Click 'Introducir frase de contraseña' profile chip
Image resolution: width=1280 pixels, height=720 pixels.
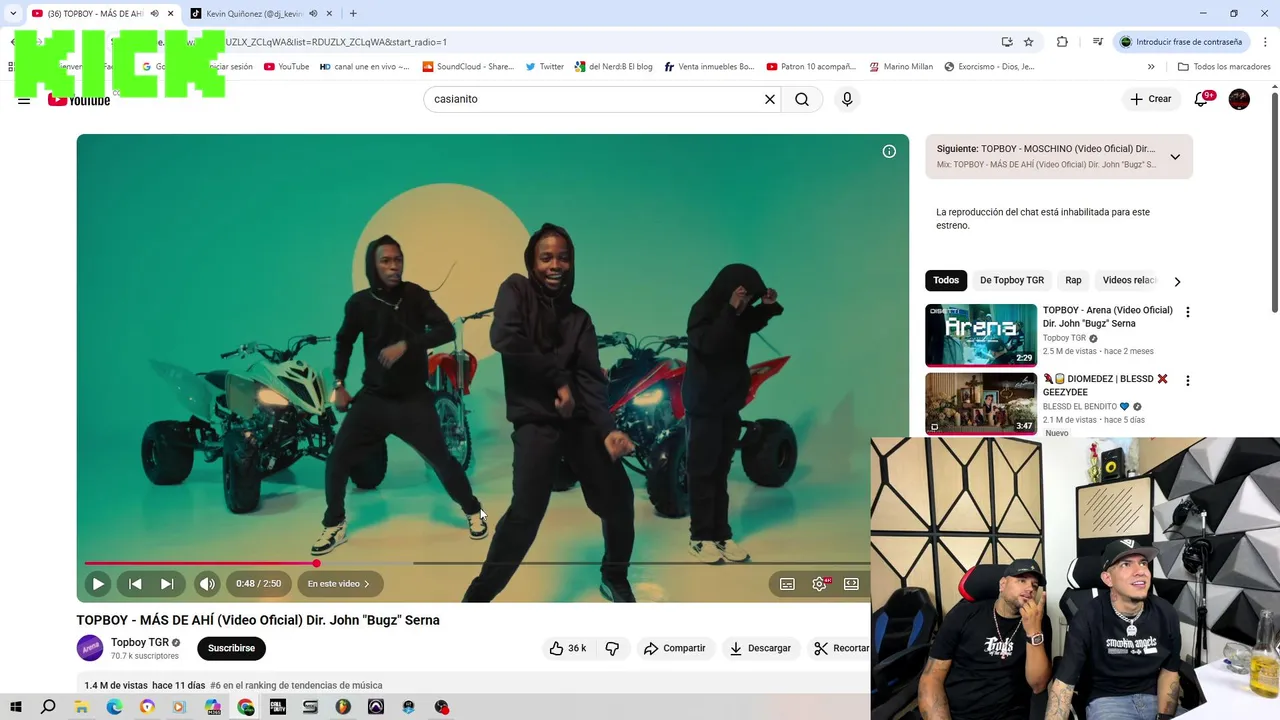1183,42
